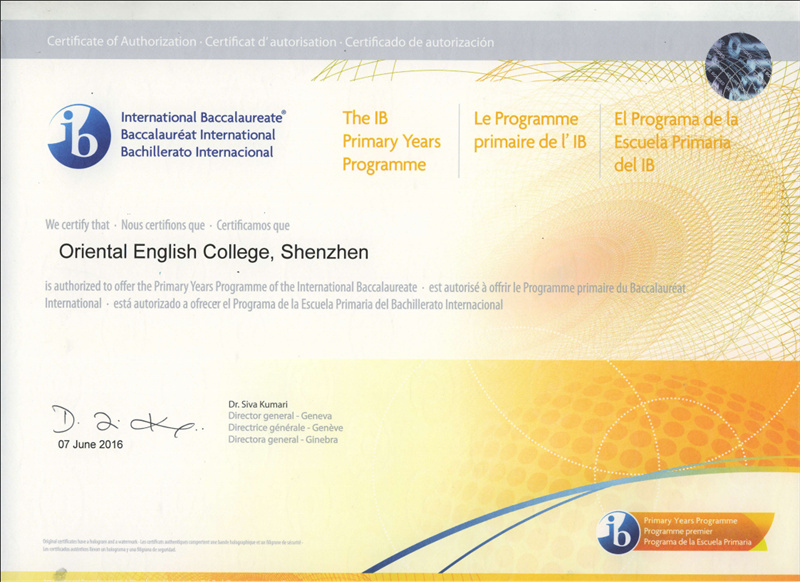Click the 'We certify that' phrase

[x=78, y=225]
